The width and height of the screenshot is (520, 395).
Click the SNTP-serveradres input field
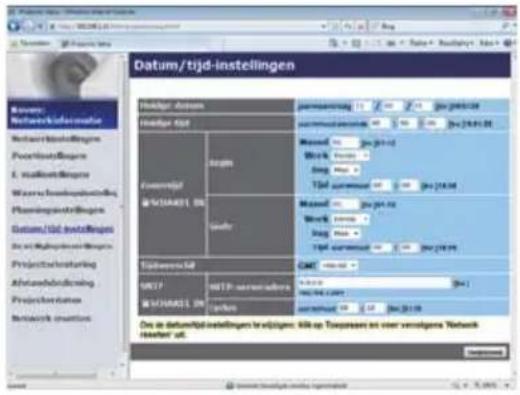tap(374, 283)
